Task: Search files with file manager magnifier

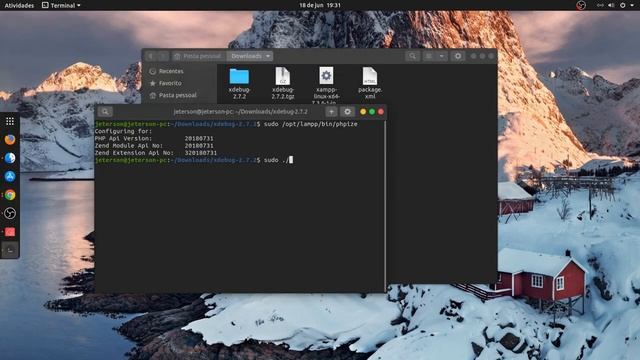Action: pyautogui.click(x=413, y=56)
